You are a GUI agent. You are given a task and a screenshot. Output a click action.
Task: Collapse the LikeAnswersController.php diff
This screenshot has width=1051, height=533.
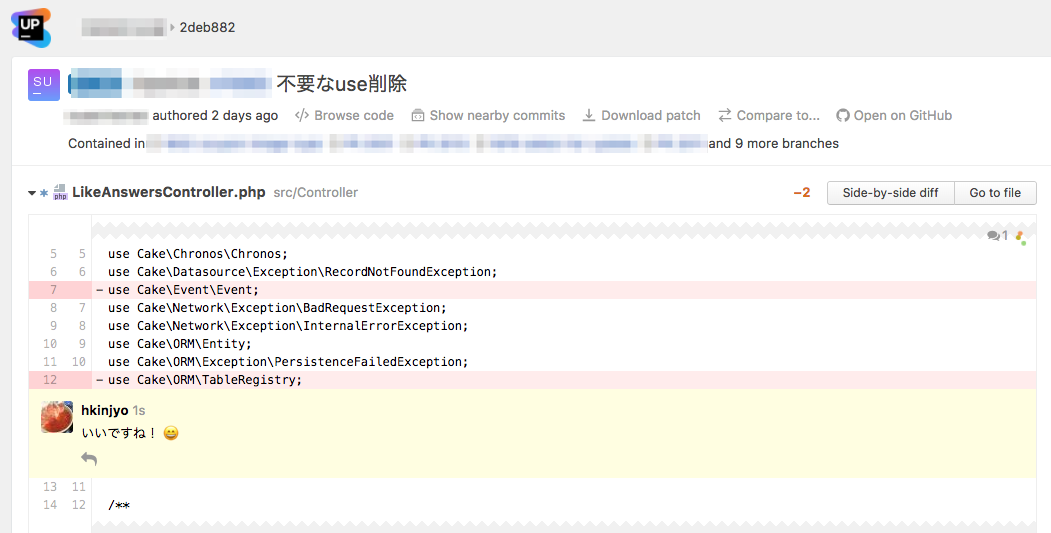tap(32, 193)
